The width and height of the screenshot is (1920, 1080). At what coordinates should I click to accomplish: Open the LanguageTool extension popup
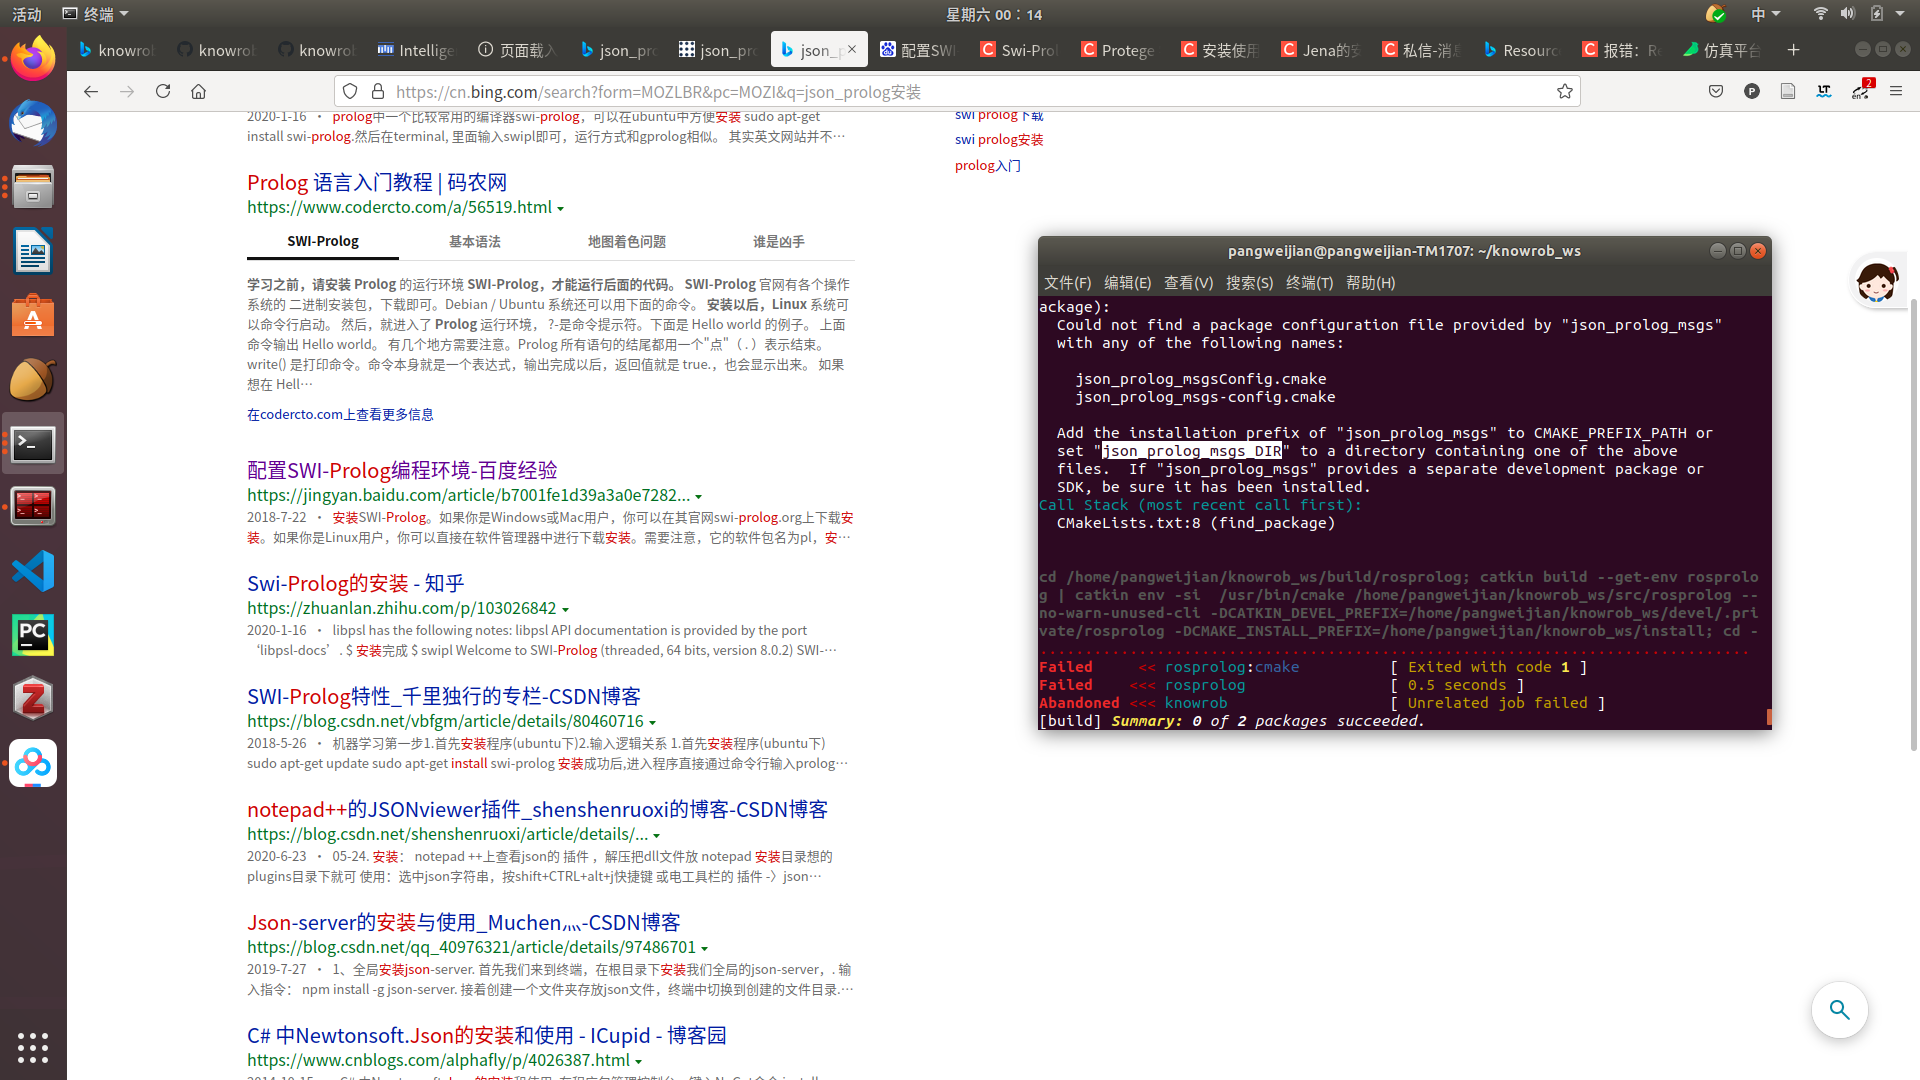1823,91
